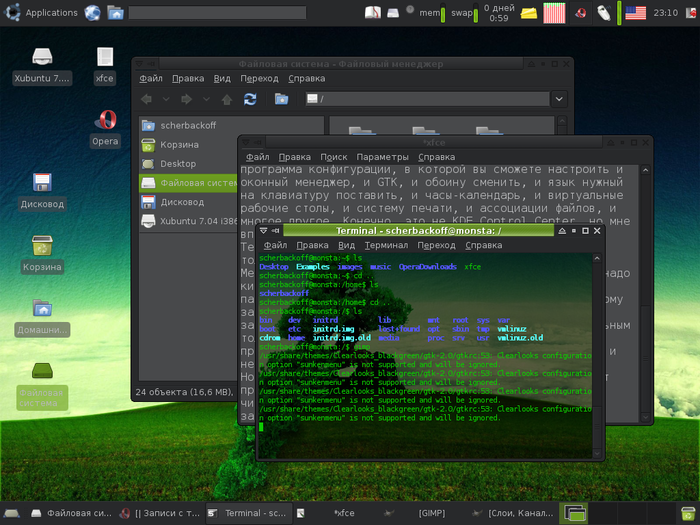This screenshot has width=700, height=525.
Task: Click the green workspace switcher pager
Action: pos(574,513)
